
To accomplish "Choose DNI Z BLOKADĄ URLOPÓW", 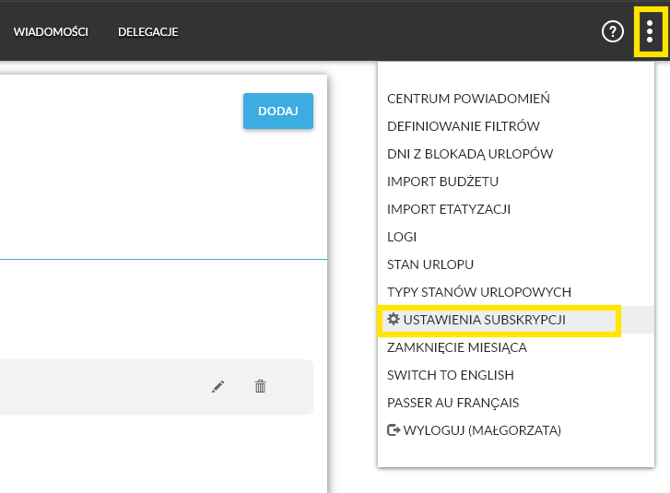I will click(470, 154).
